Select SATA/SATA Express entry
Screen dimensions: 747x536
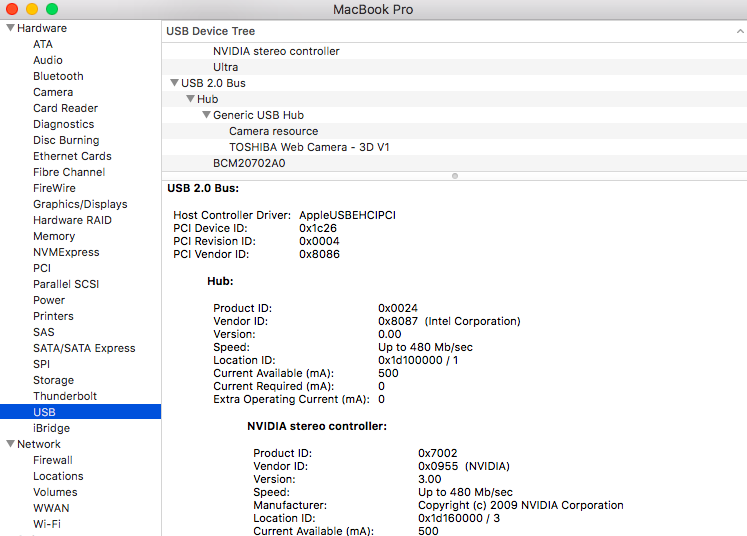click(84, 348)
